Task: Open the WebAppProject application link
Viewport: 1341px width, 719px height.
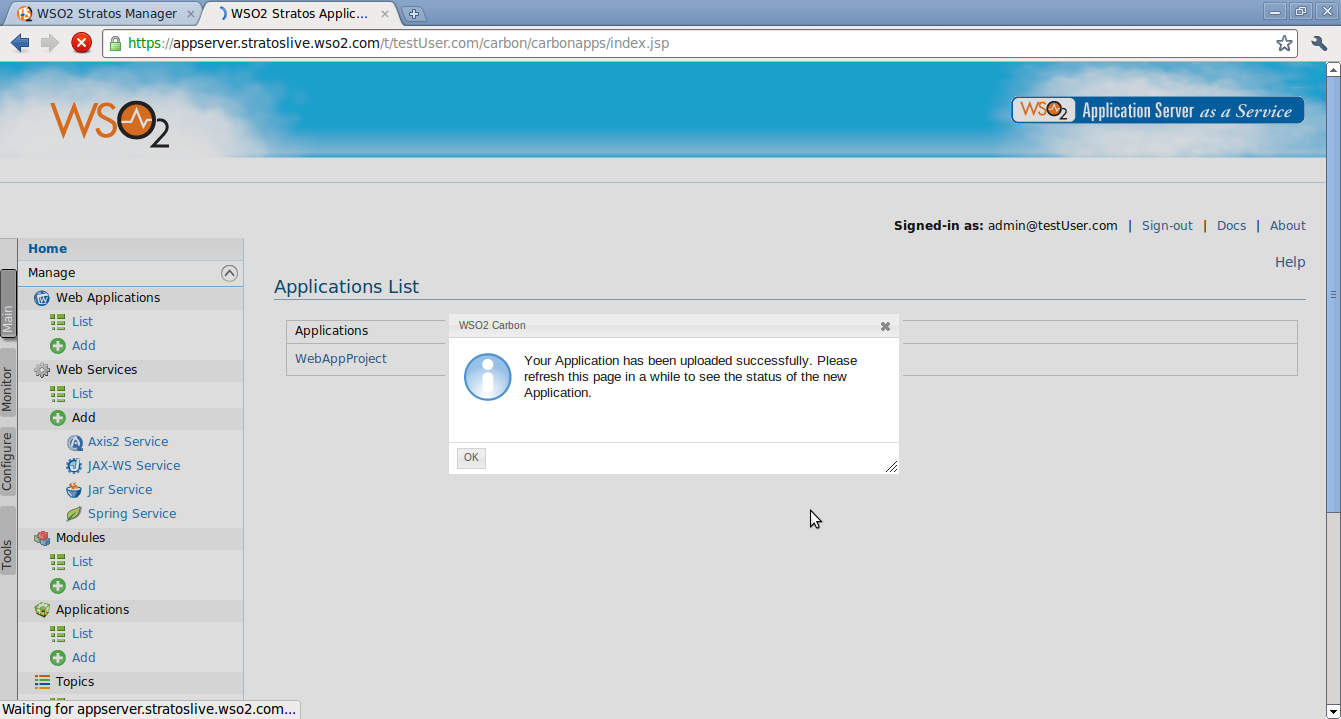Action: (x=340, y=358)
